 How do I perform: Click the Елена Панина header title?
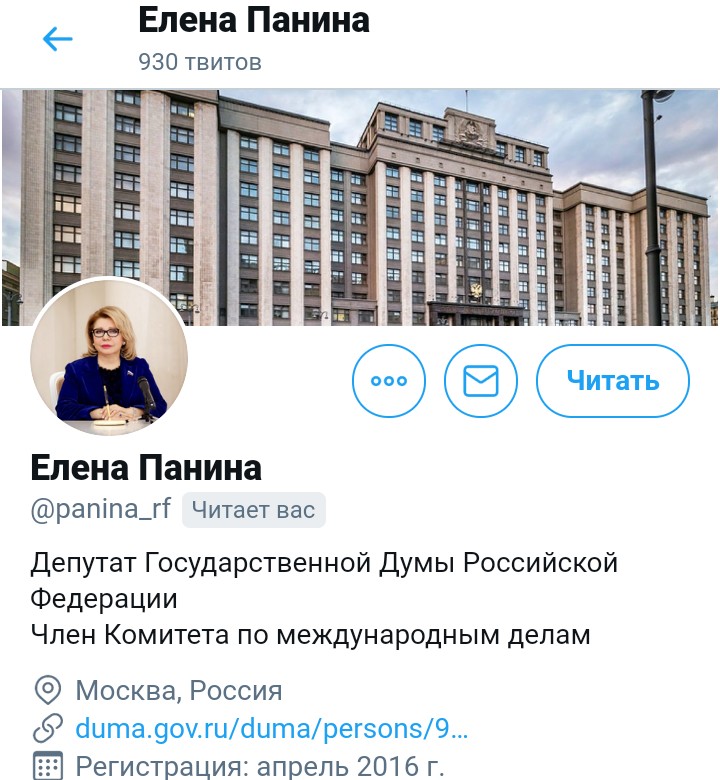(254, 21)
